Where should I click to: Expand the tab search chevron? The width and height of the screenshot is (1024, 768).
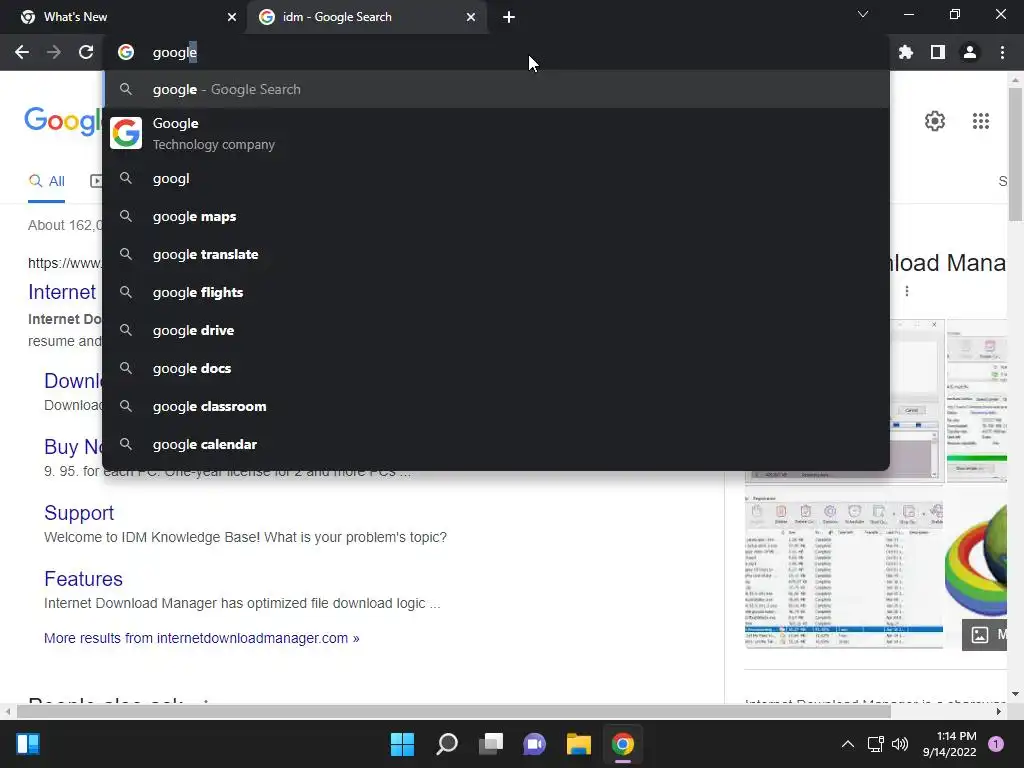863,14
